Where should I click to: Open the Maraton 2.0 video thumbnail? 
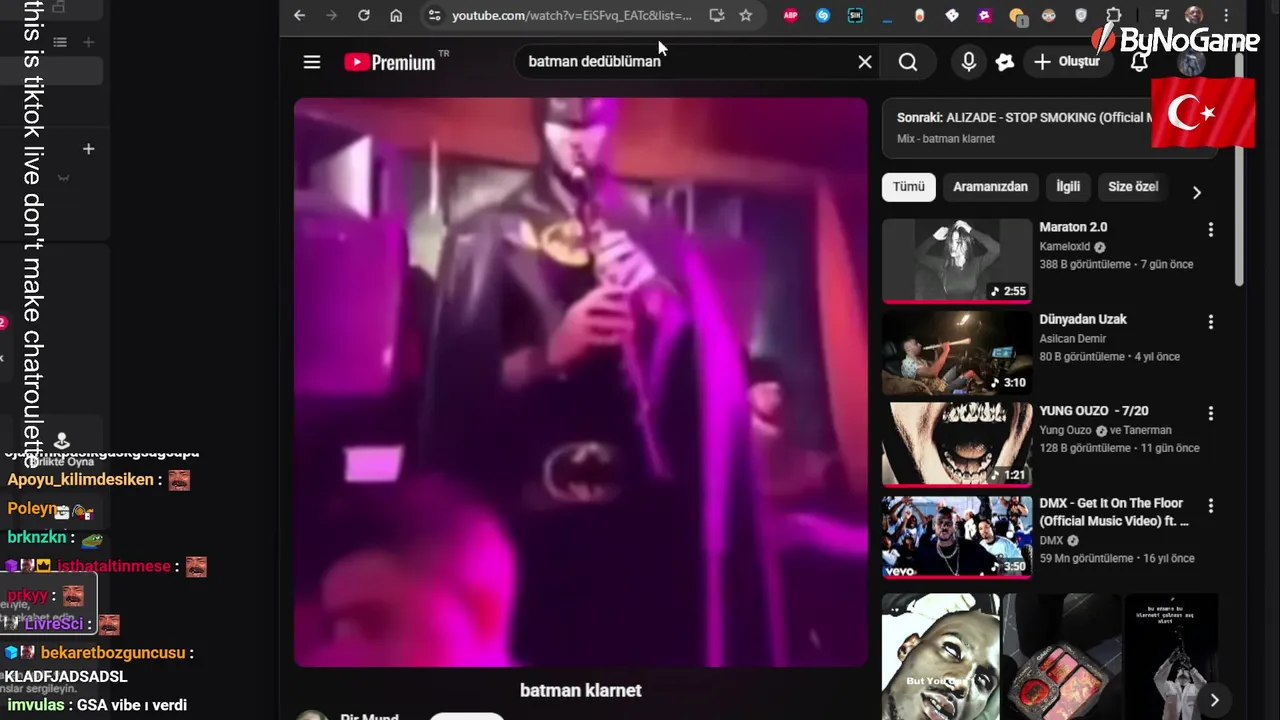(957, 261)
